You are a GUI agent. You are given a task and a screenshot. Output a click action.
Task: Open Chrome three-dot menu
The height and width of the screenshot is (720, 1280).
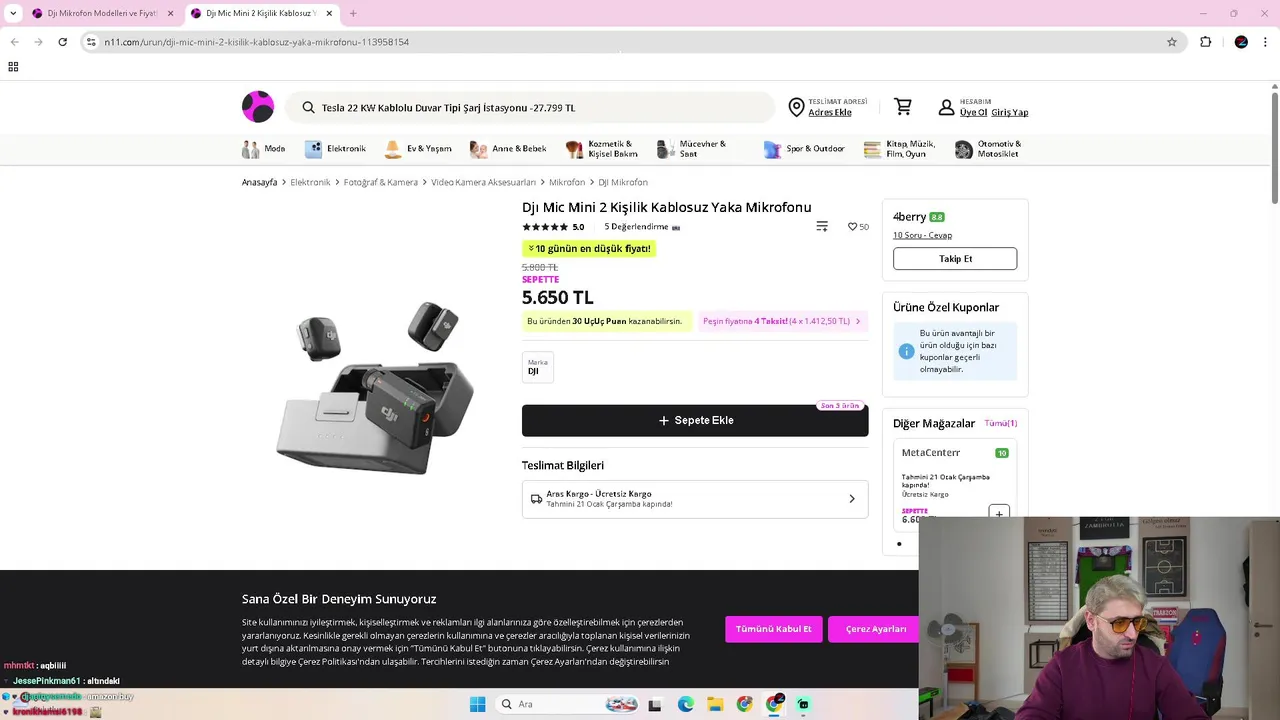pos(1266,42)
